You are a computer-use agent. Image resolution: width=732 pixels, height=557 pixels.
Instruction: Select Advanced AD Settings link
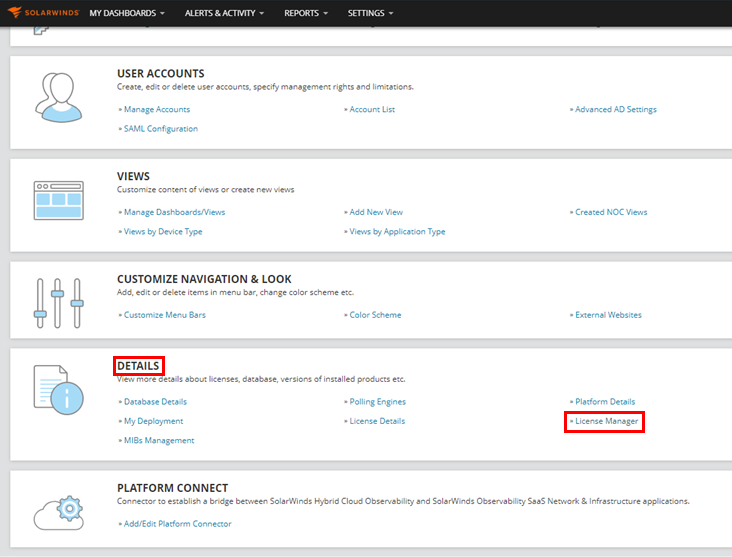[x=615, y=110]
